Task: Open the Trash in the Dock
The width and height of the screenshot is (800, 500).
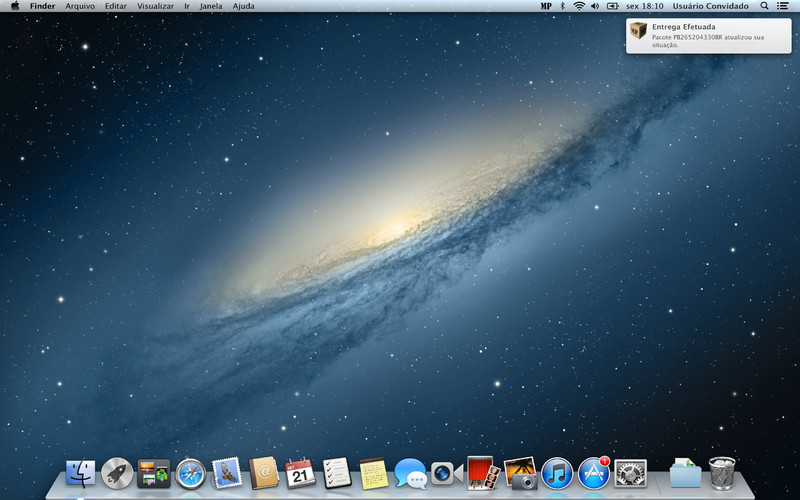Action: click(x=722, y=473)
